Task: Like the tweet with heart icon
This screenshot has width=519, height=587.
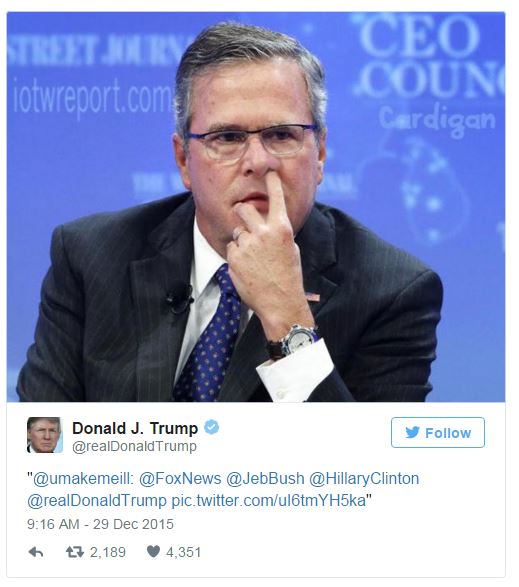Action: click(x=153, y=551)
